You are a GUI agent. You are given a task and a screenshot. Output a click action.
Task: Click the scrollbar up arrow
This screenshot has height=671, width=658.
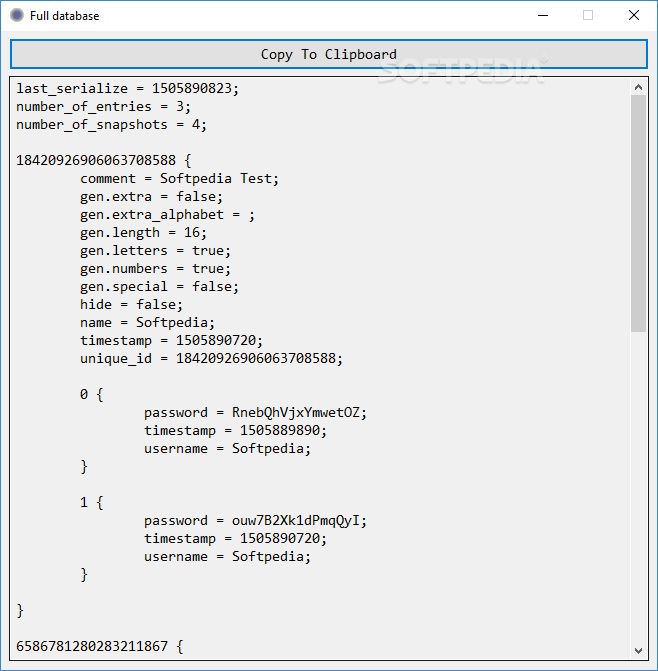638,87
